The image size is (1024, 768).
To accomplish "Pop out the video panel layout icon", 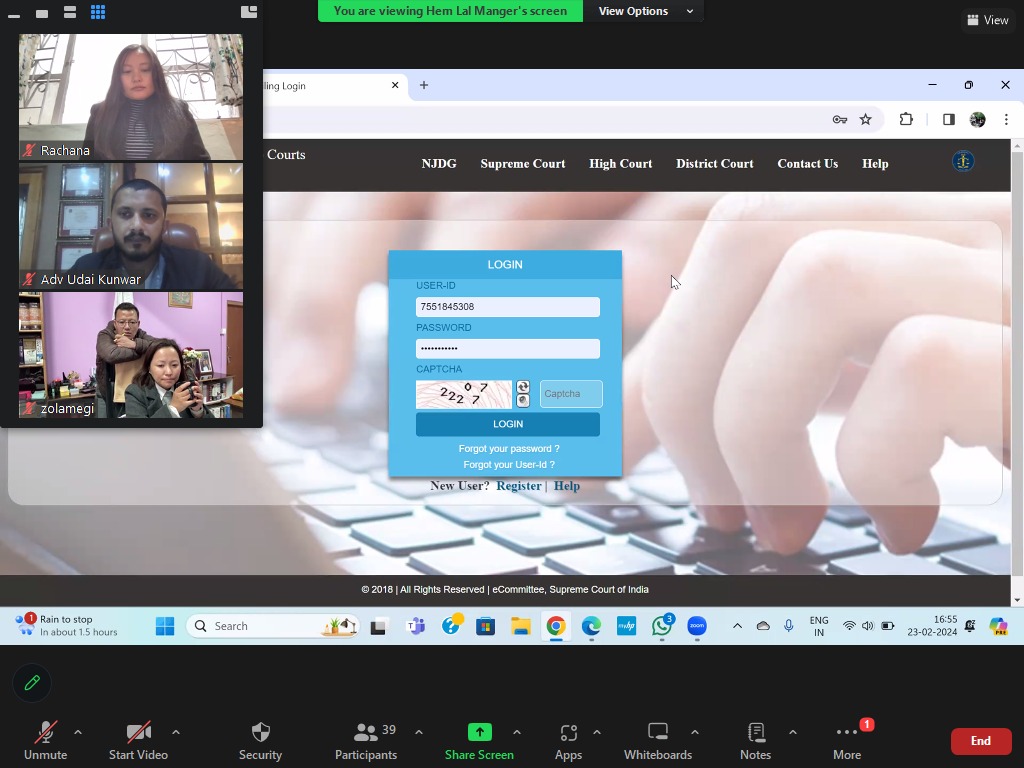I will pos(249,12).
